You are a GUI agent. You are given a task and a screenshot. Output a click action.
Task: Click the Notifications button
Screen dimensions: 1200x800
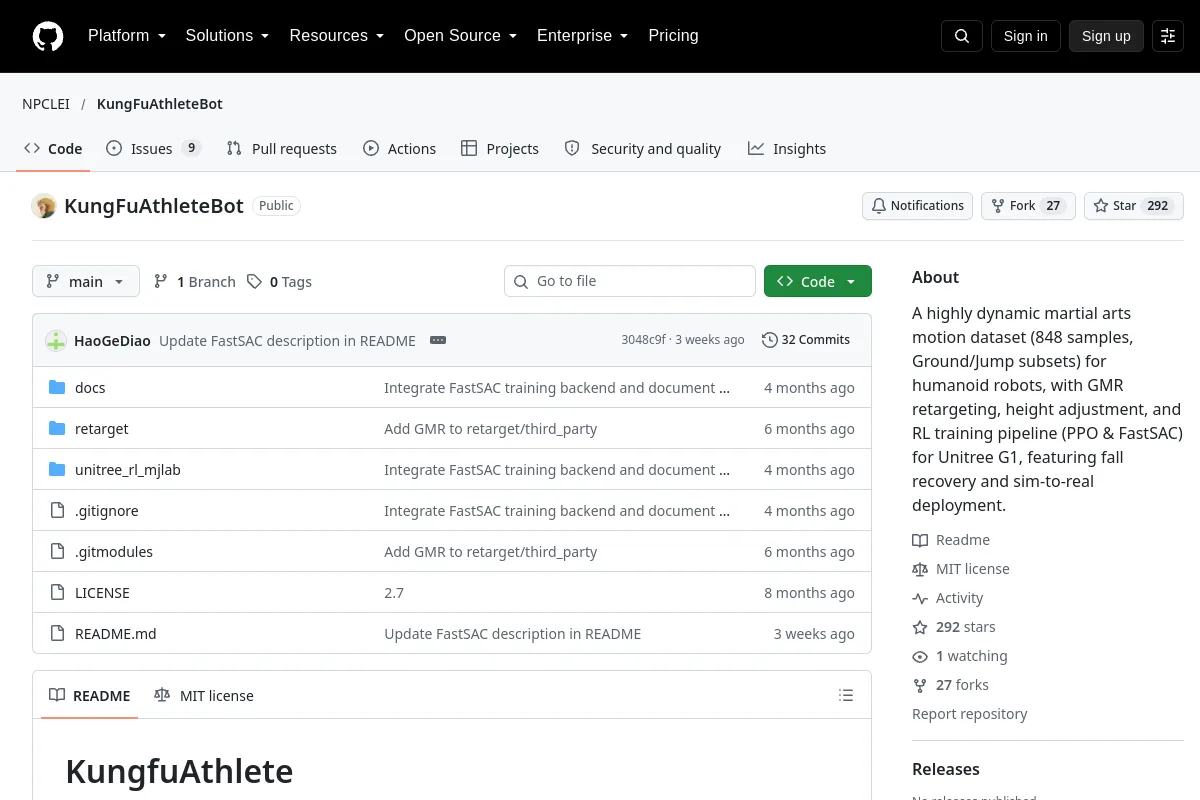[918, 206]
